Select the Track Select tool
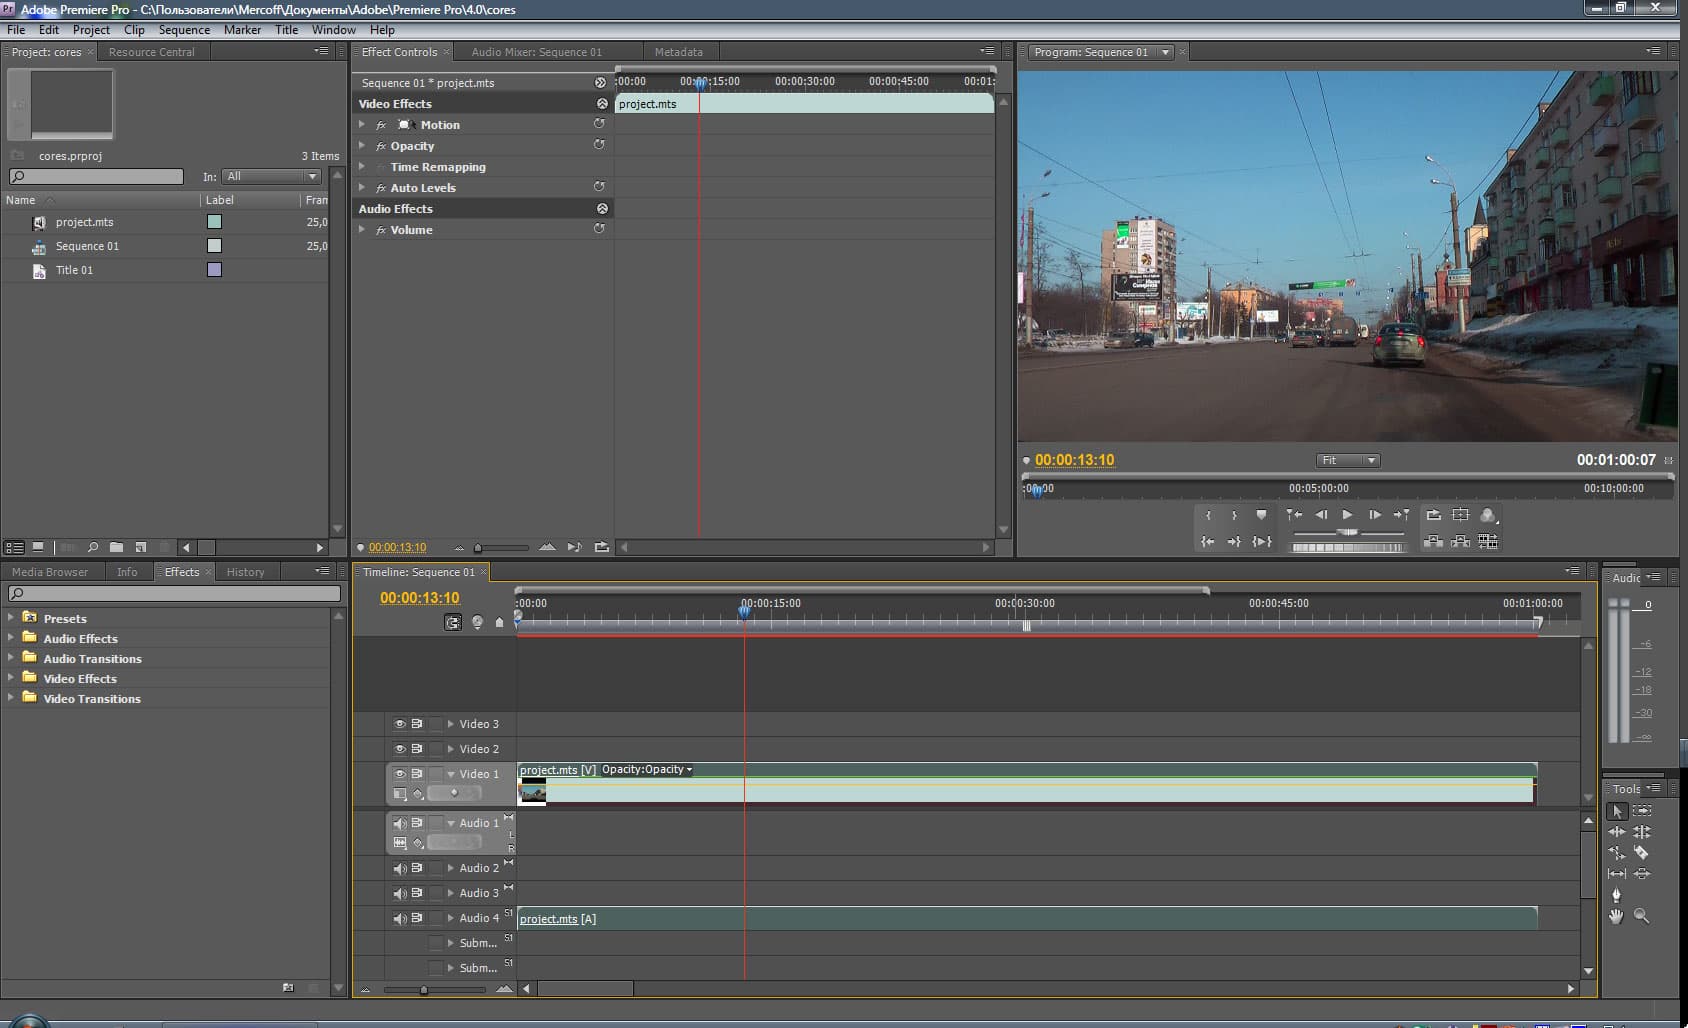The height and width of the screenshot is (1028, 1688). point(1641,811)
